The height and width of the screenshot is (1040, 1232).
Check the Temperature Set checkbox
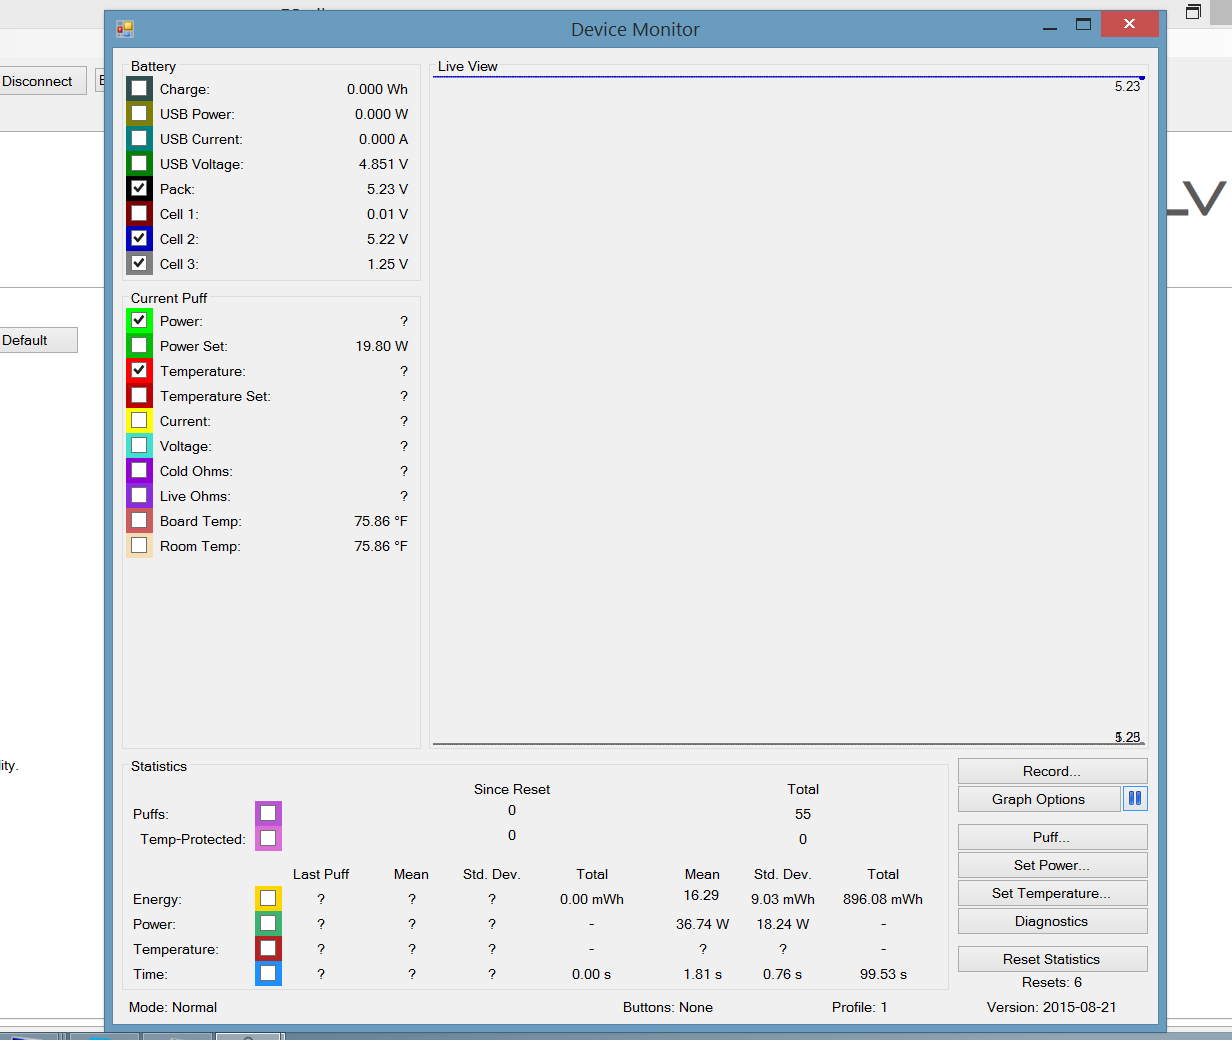tap(139, 395)
